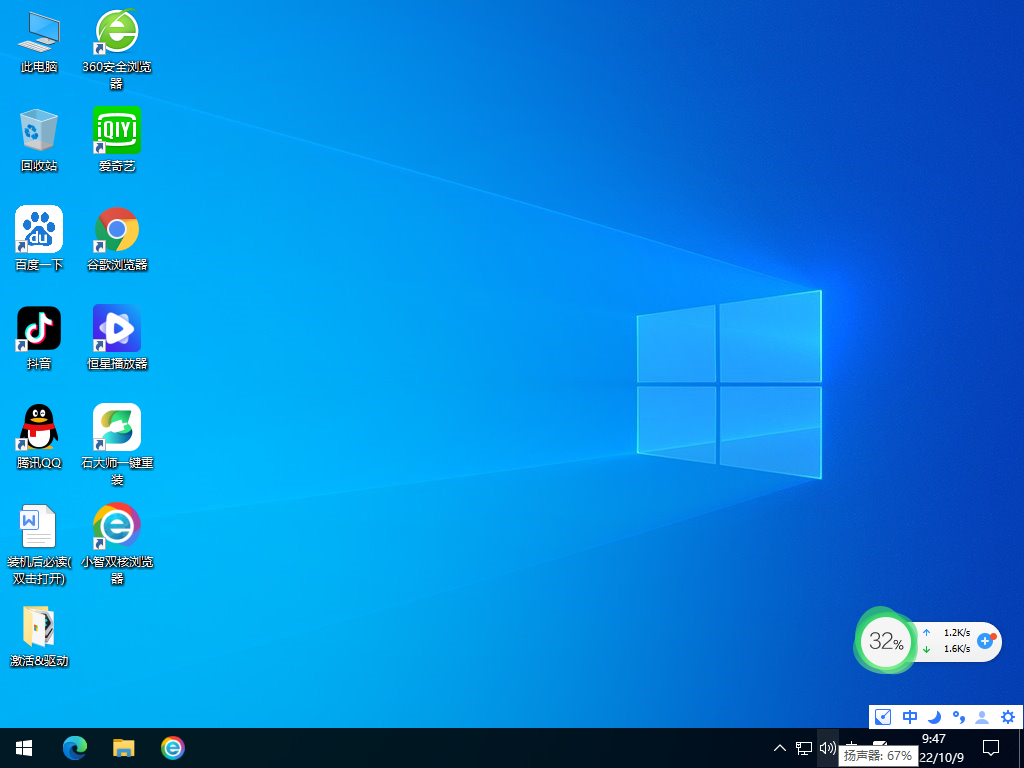1024x768 pixels.
Task: Open the volume slider from the speaker icon
Action: 826,748
